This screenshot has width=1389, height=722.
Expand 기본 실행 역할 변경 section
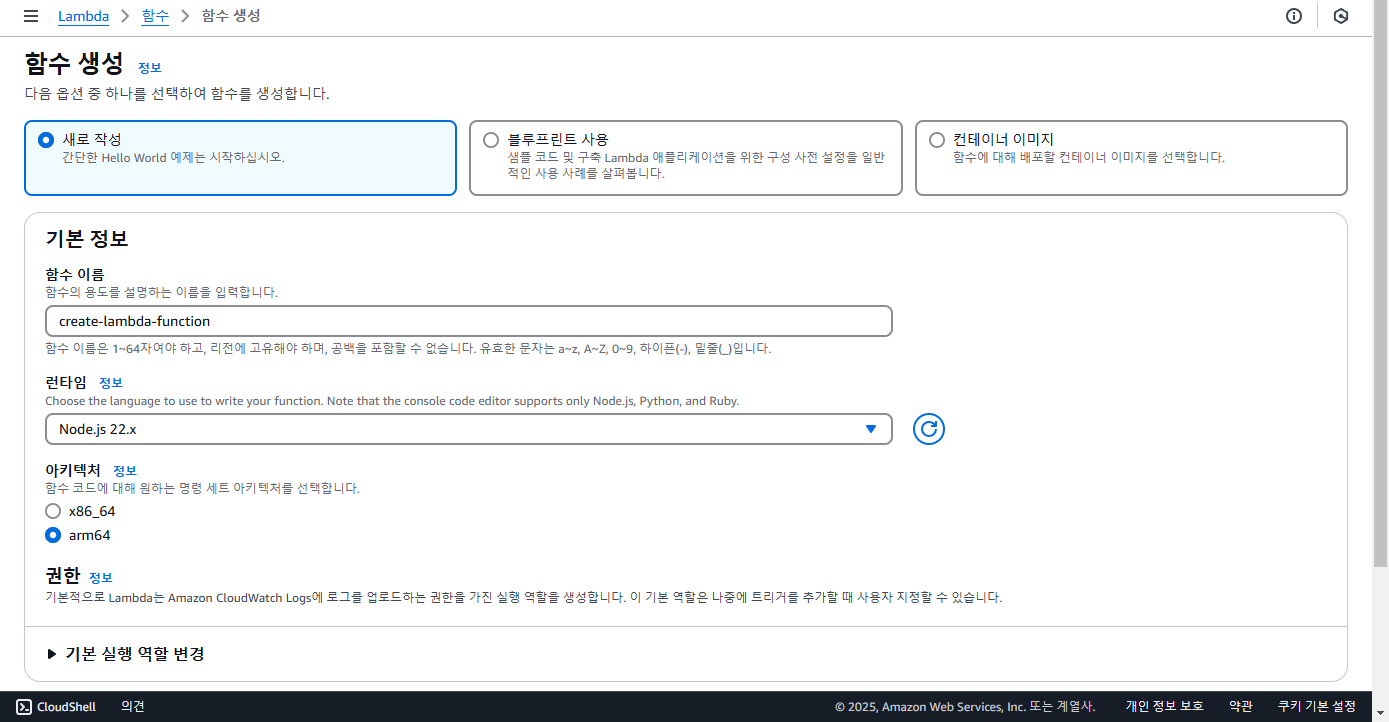(x=126, y=654)
